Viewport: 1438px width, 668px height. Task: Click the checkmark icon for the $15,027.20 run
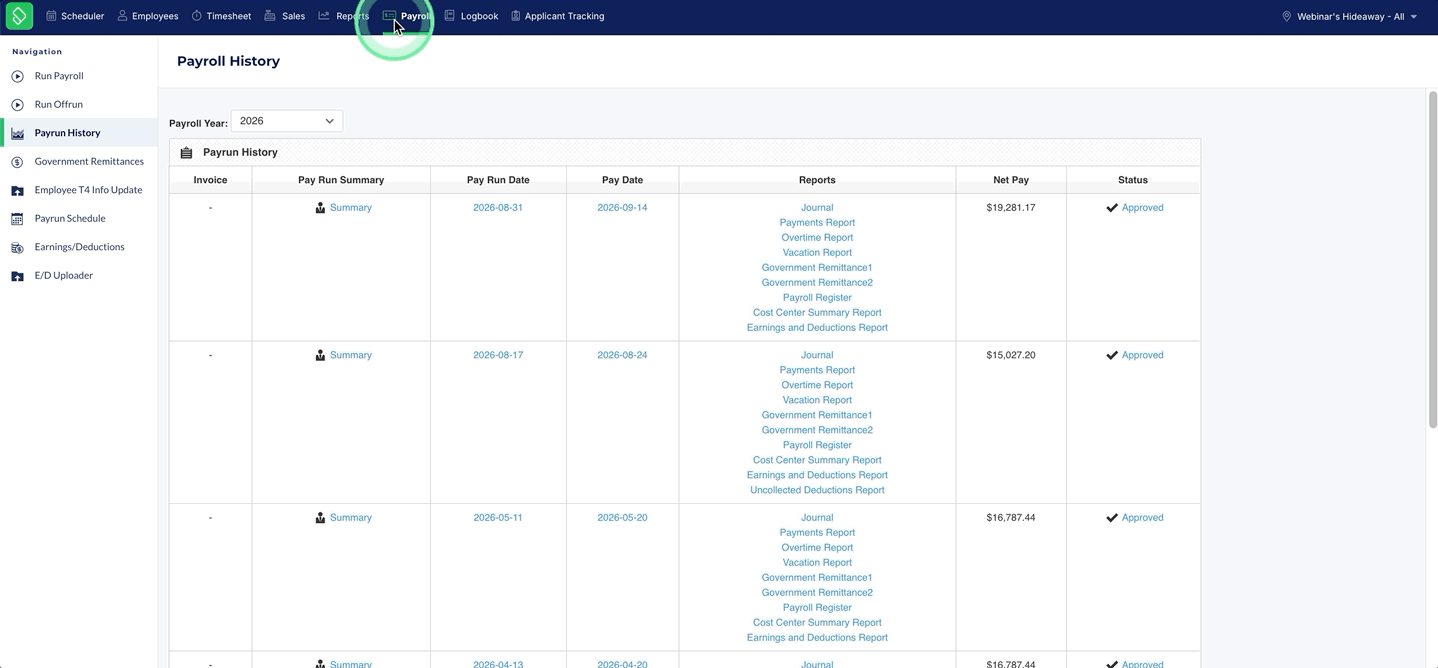coord(1112,355)
